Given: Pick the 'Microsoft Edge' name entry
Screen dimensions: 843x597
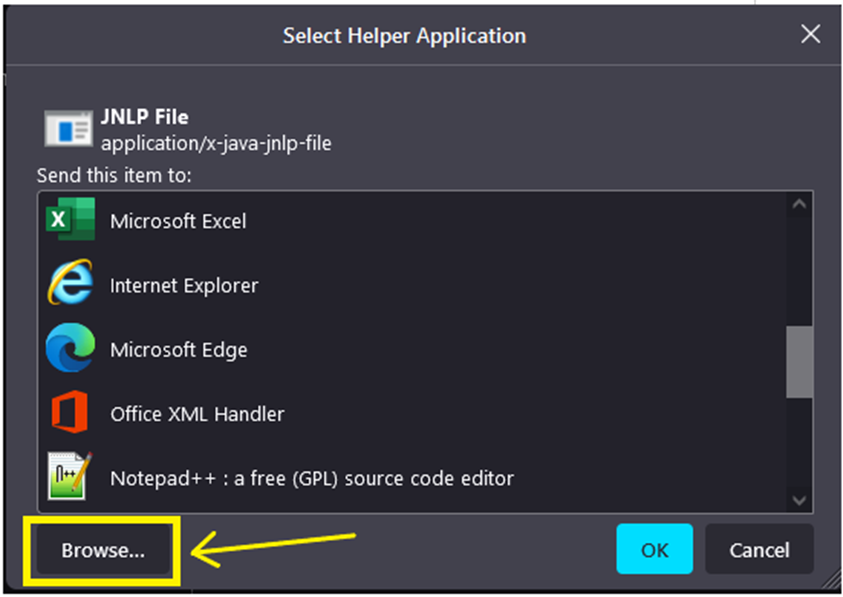Looking at the screenshot, I should click(x=178, y=350).
